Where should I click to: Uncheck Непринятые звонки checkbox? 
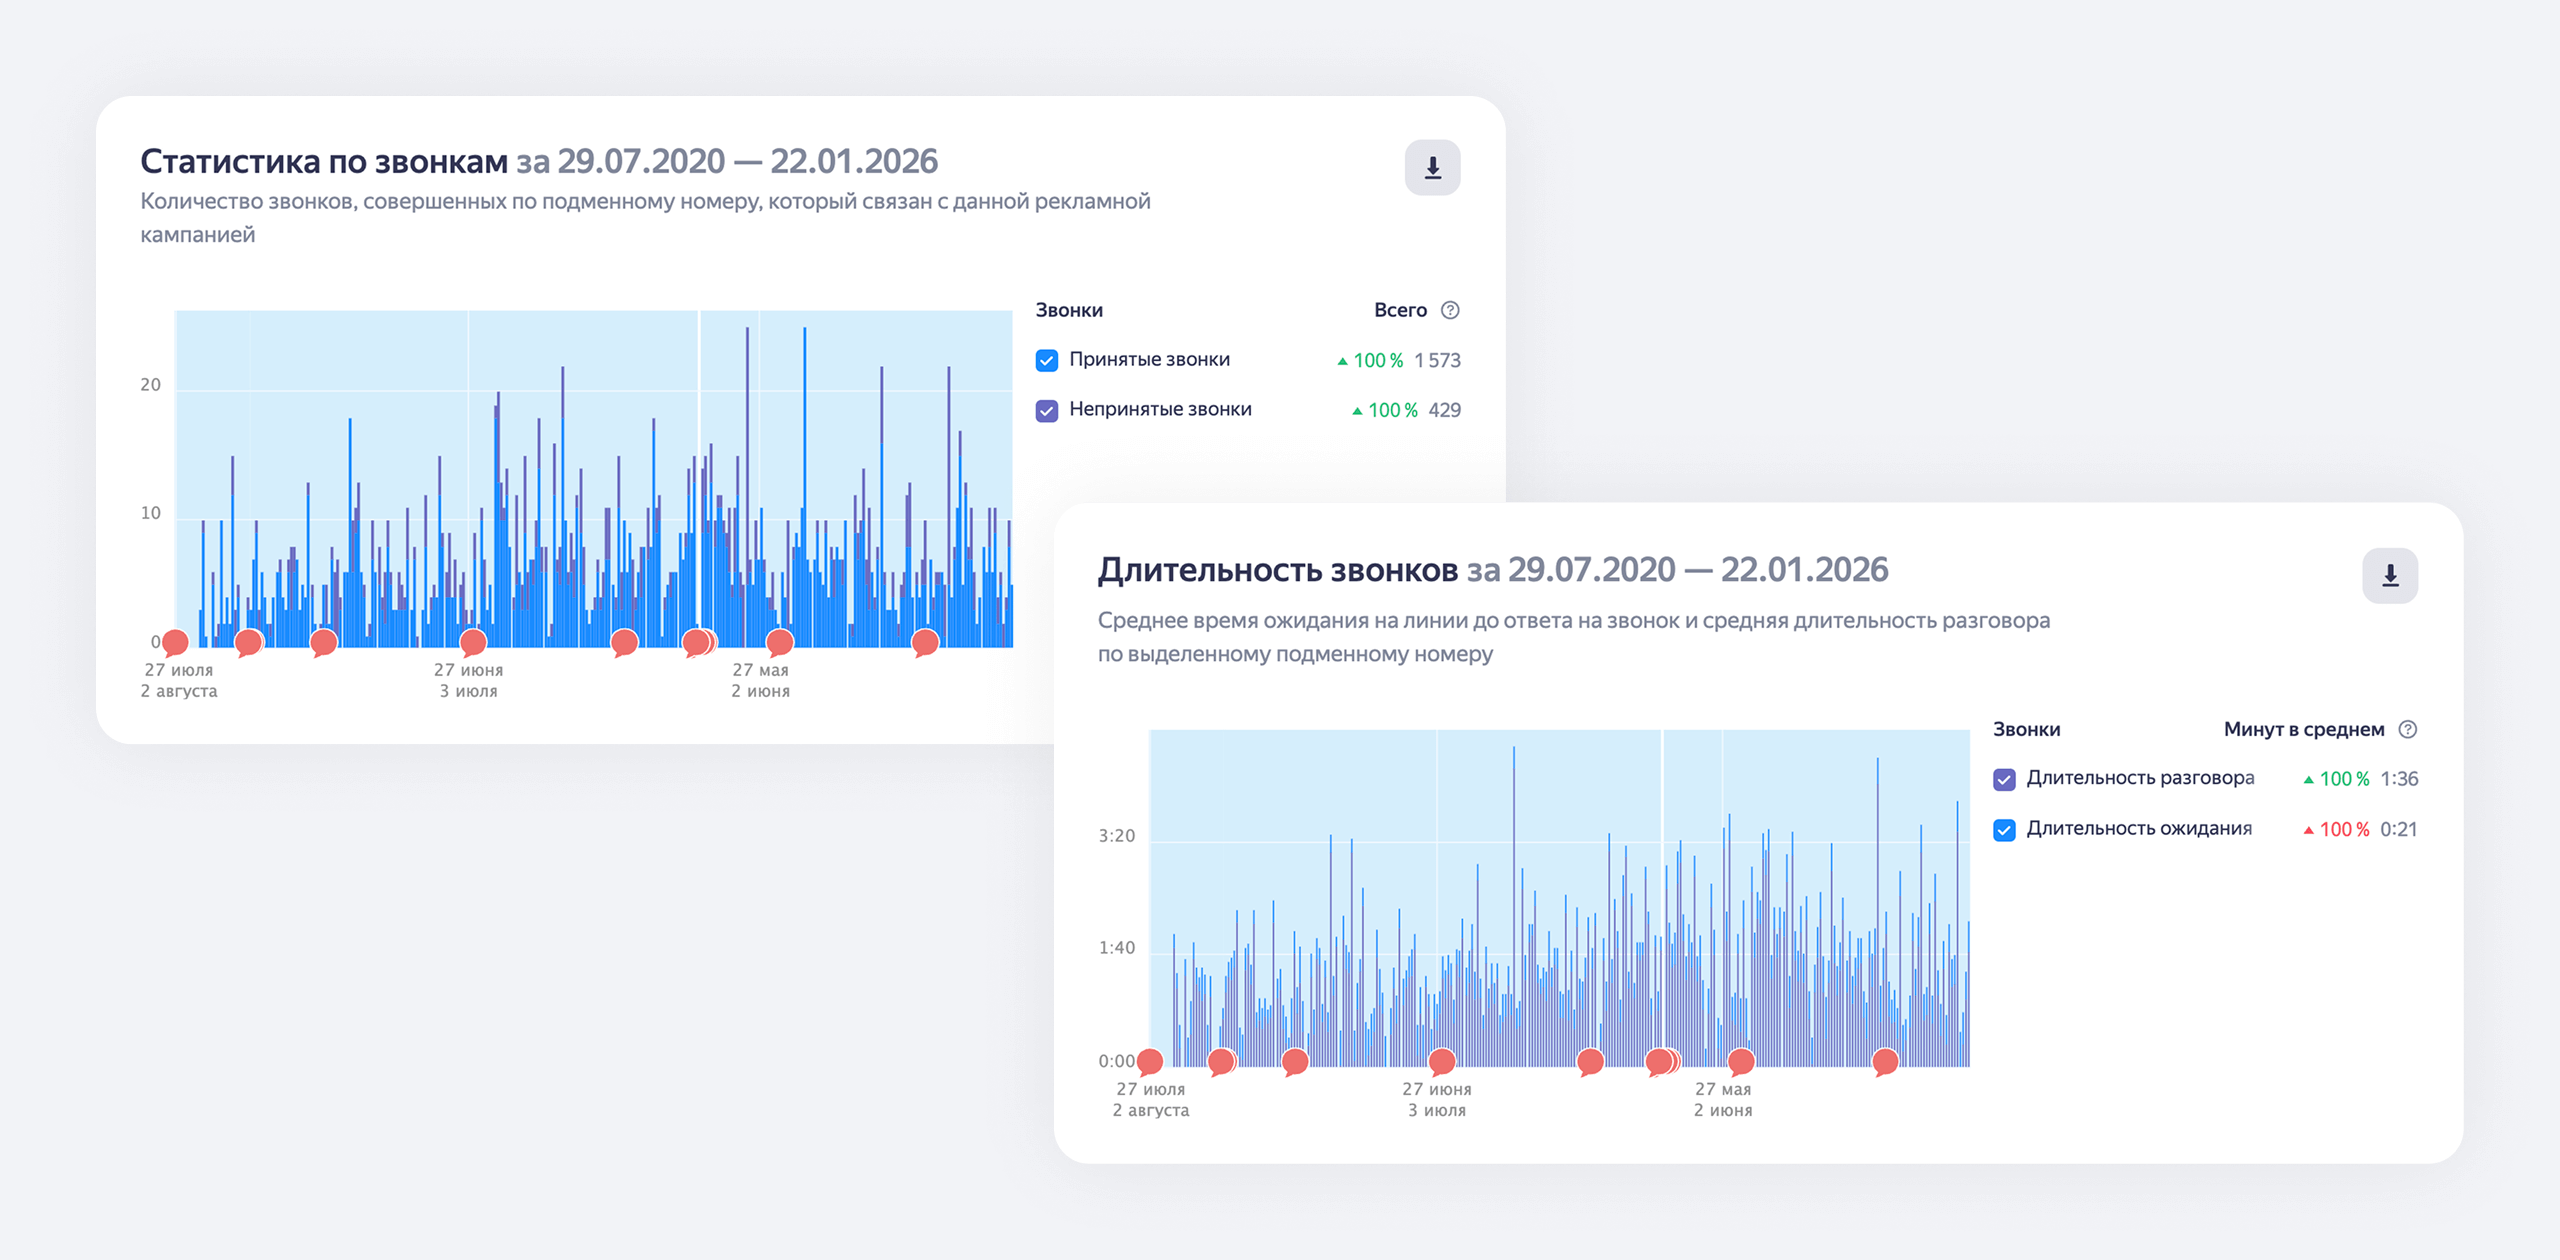tap(1047, 410)
